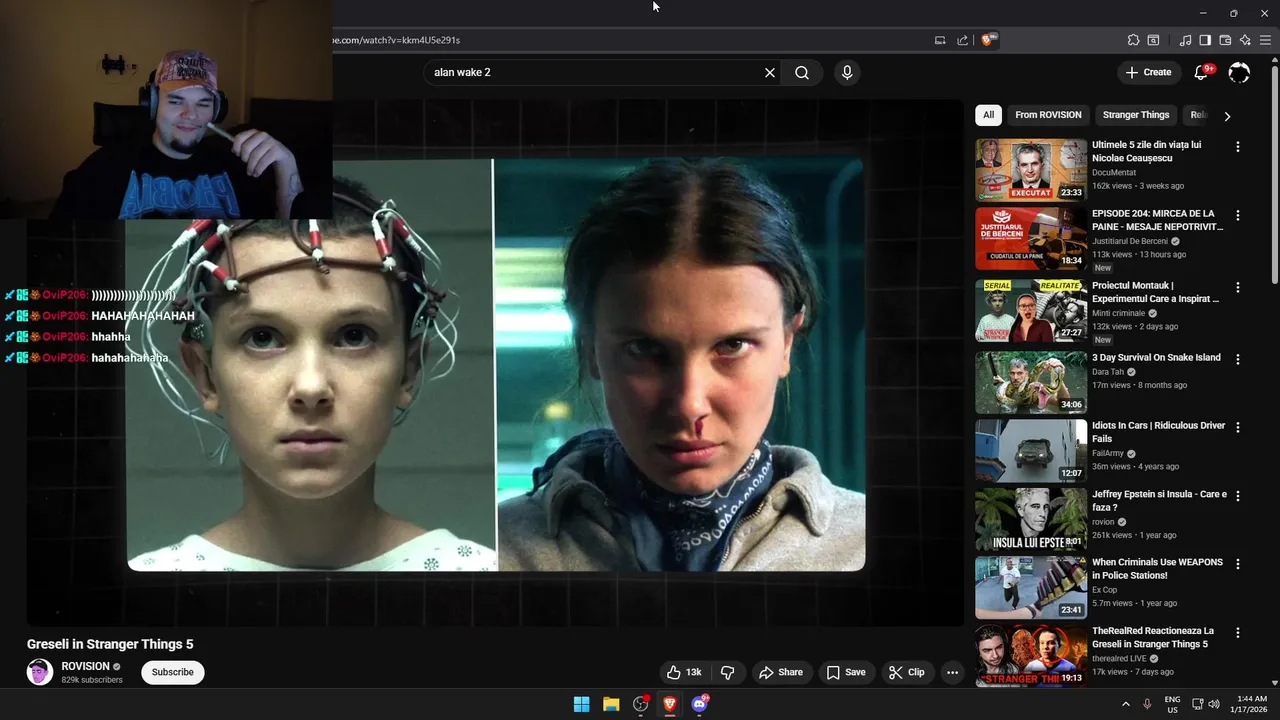1280x720 pixels.
Task: Open volume control in system tray
Action: click(1214, 704)
